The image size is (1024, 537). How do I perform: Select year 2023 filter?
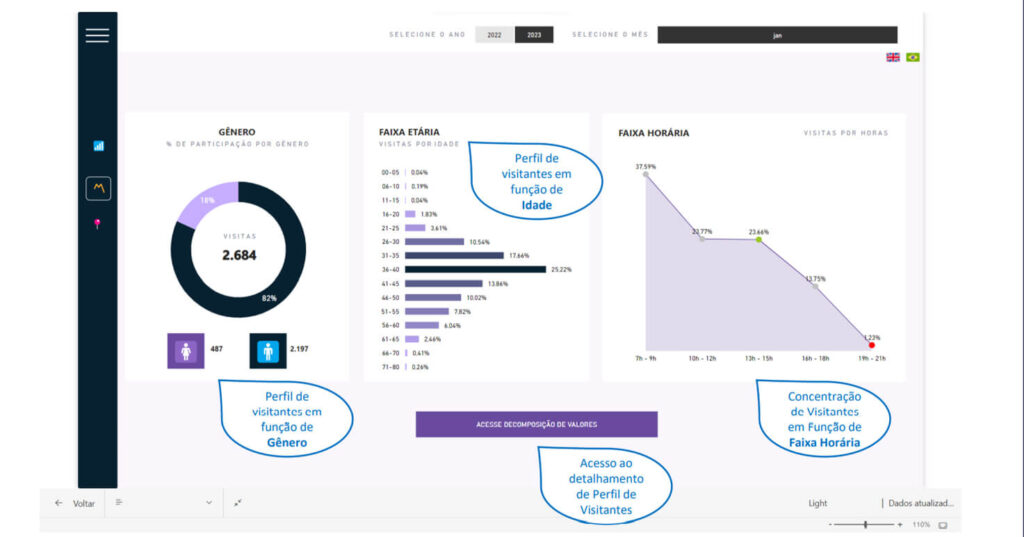(534, 35)
